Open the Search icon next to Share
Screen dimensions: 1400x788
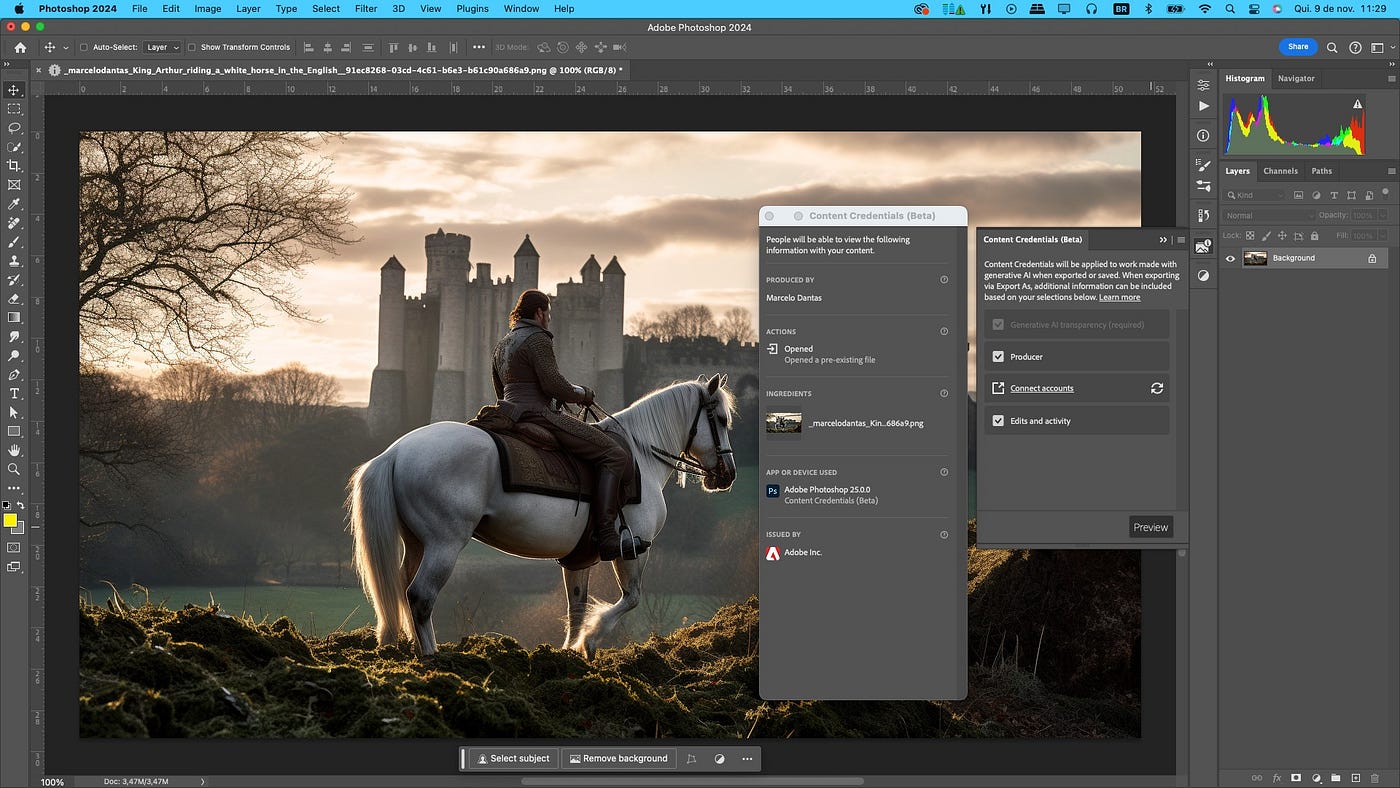tap(1332, 47)
